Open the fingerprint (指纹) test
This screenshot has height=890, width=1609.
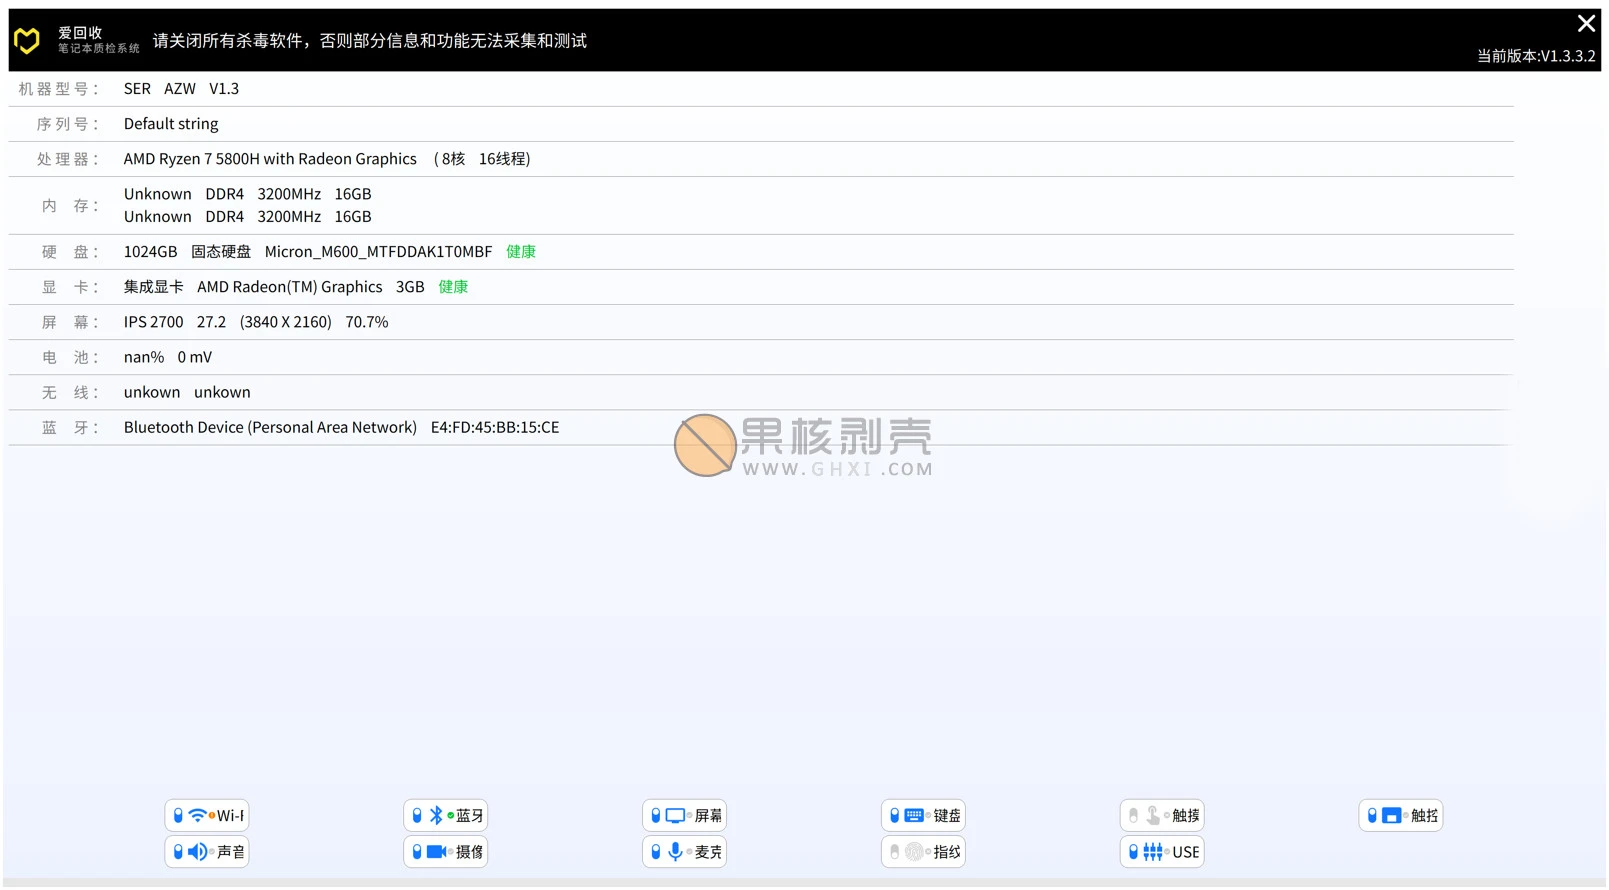pyautogui.click(x=924, y=852)
